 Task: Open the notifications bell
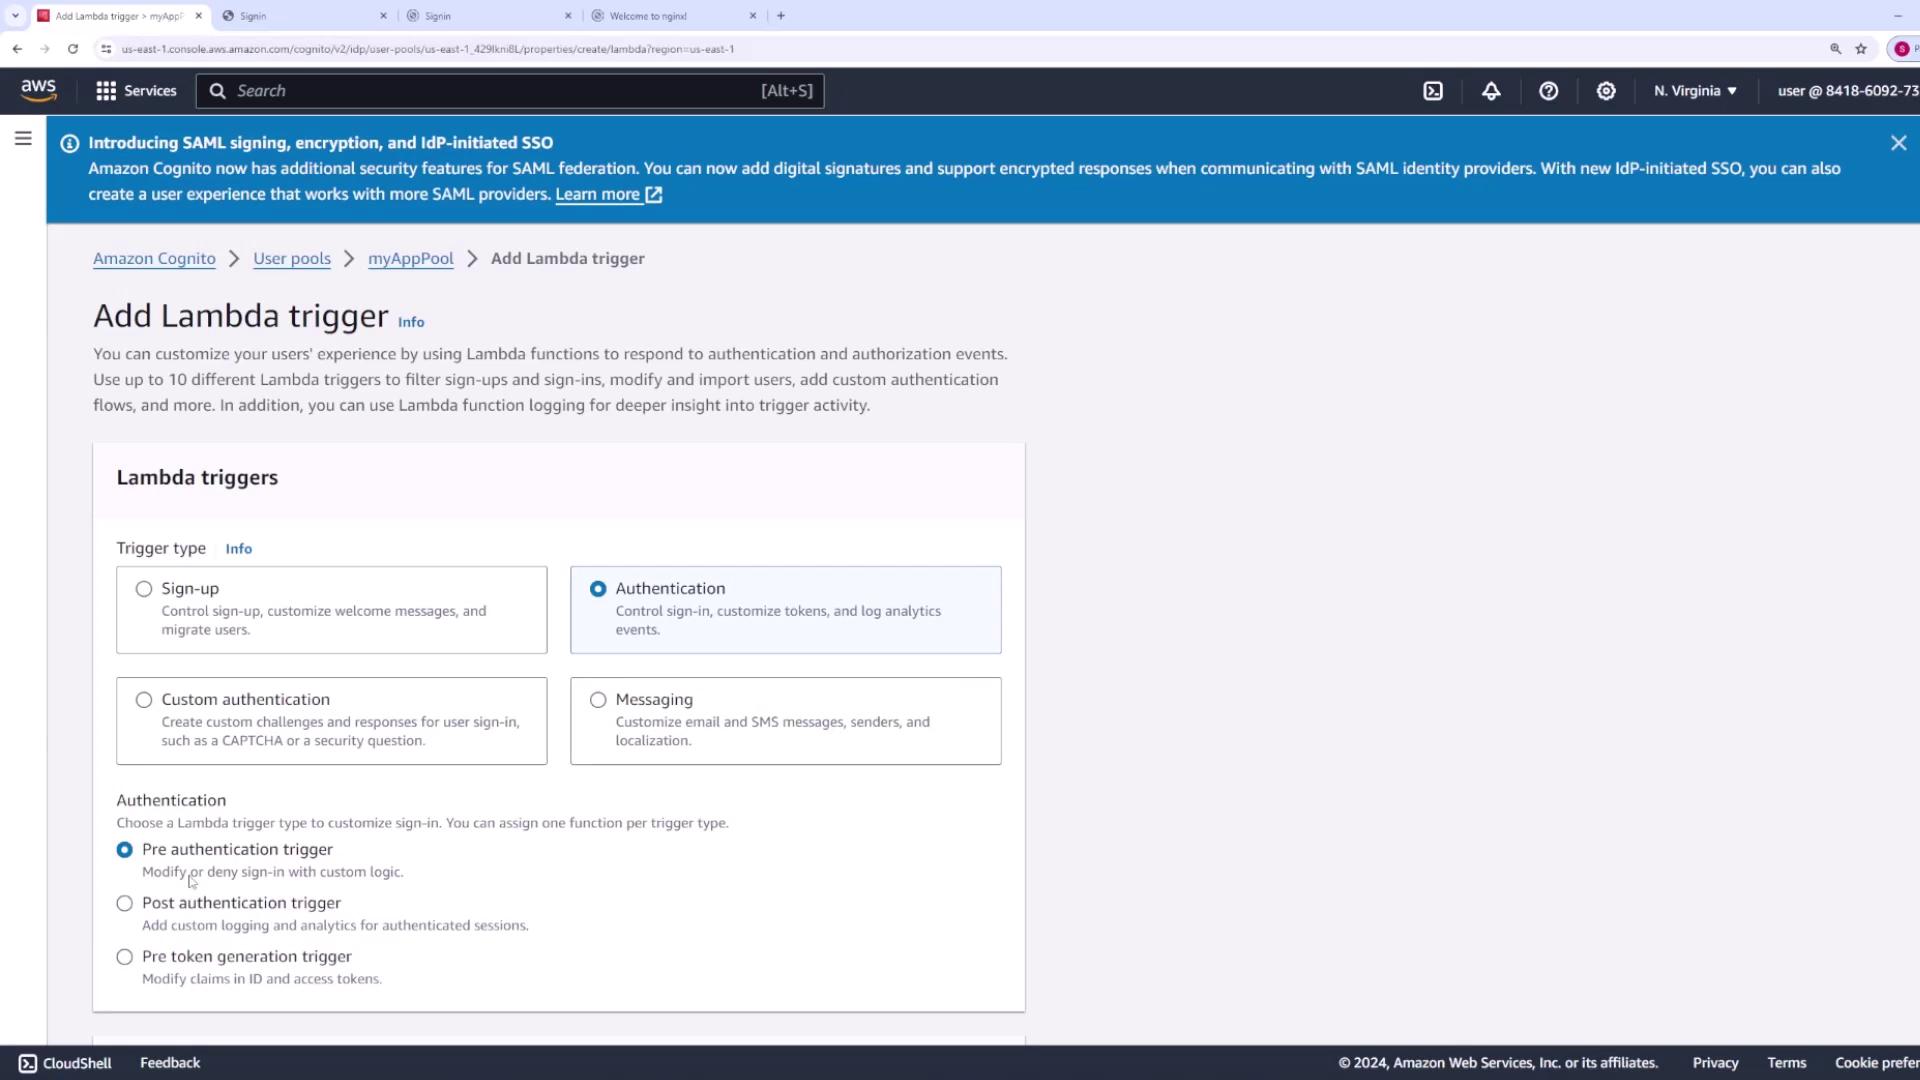1491,91
